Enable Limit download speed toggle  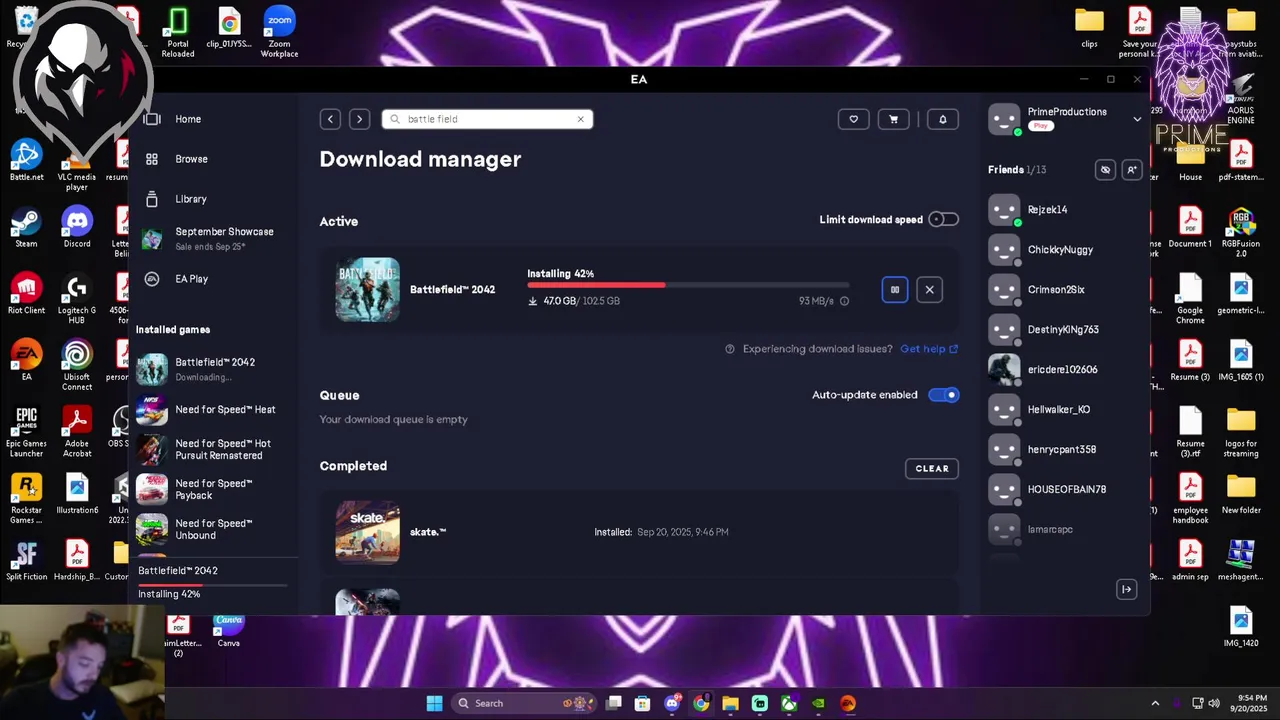point(943,220)
